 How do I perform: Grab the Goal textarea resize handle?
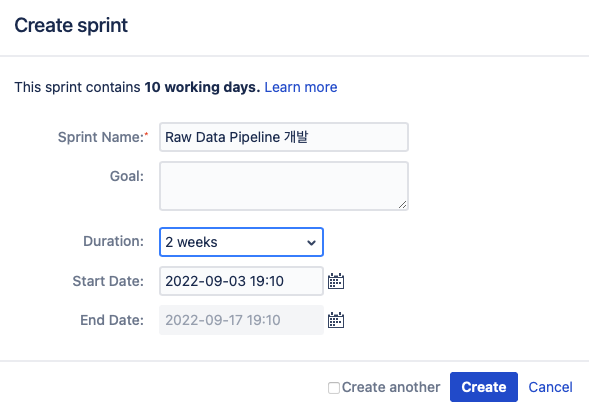point(402,204)
